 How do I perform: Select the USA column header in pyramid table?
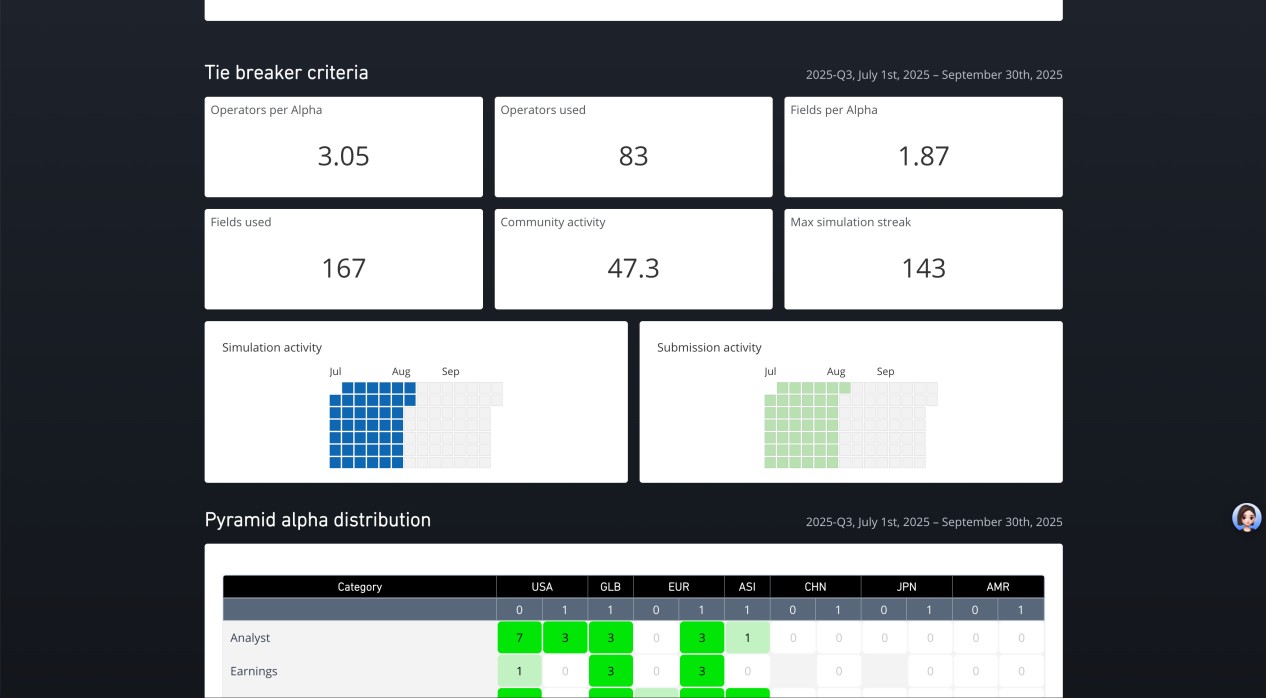(x=542, y=587)
